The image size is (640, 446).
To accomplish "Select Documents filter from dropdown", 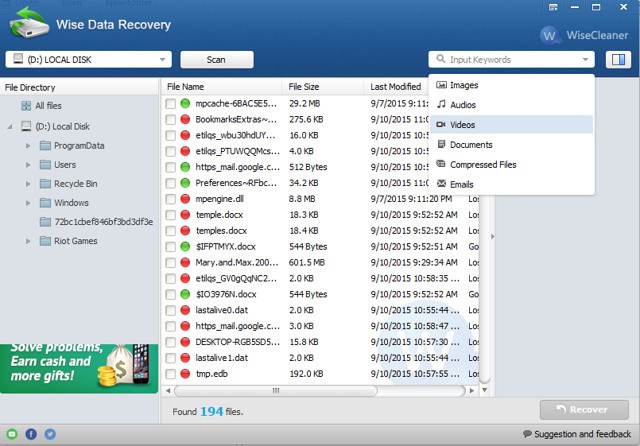I will [x=511, y=144].
